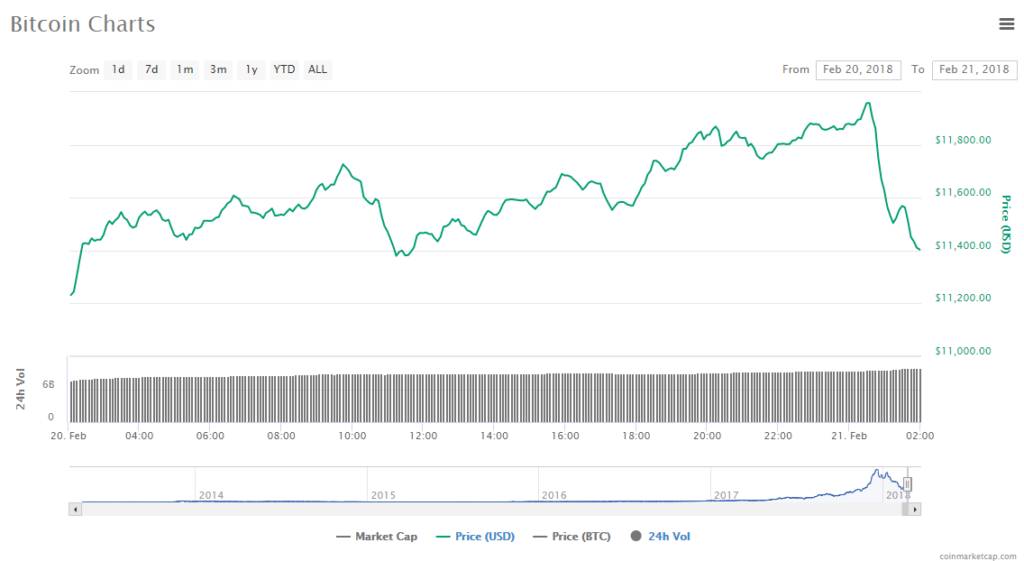
Task: Click the $11,600.00 price axis label
Action: (963, 193)
